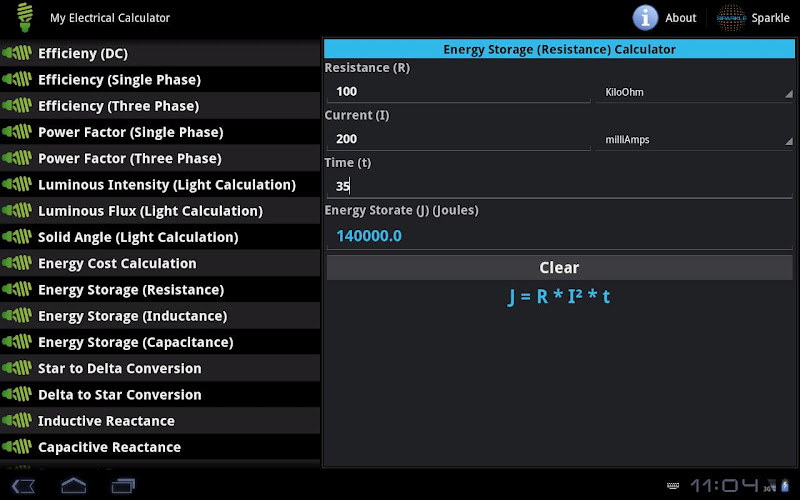800x500 pixels.
Task: Open the About info icon
Action: (x=645, y=18)
